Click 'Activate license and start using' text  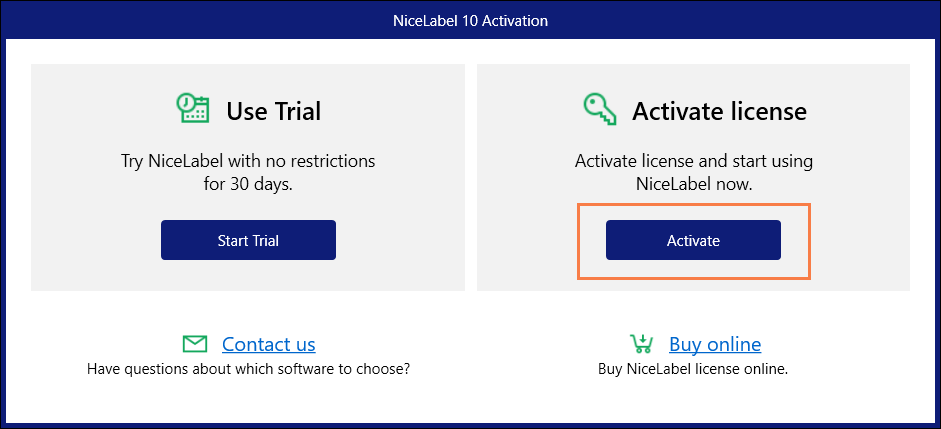pyautogui.click(x=694, y=161)
